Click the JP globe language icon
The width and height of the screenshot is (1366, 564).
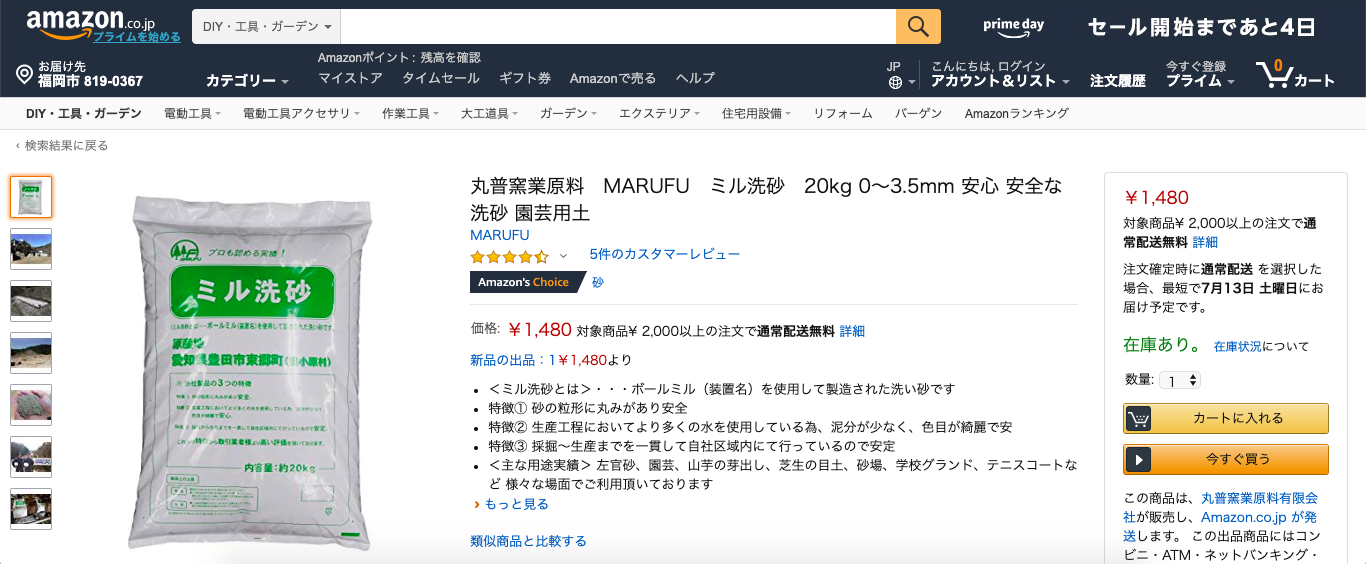[895, 82]
